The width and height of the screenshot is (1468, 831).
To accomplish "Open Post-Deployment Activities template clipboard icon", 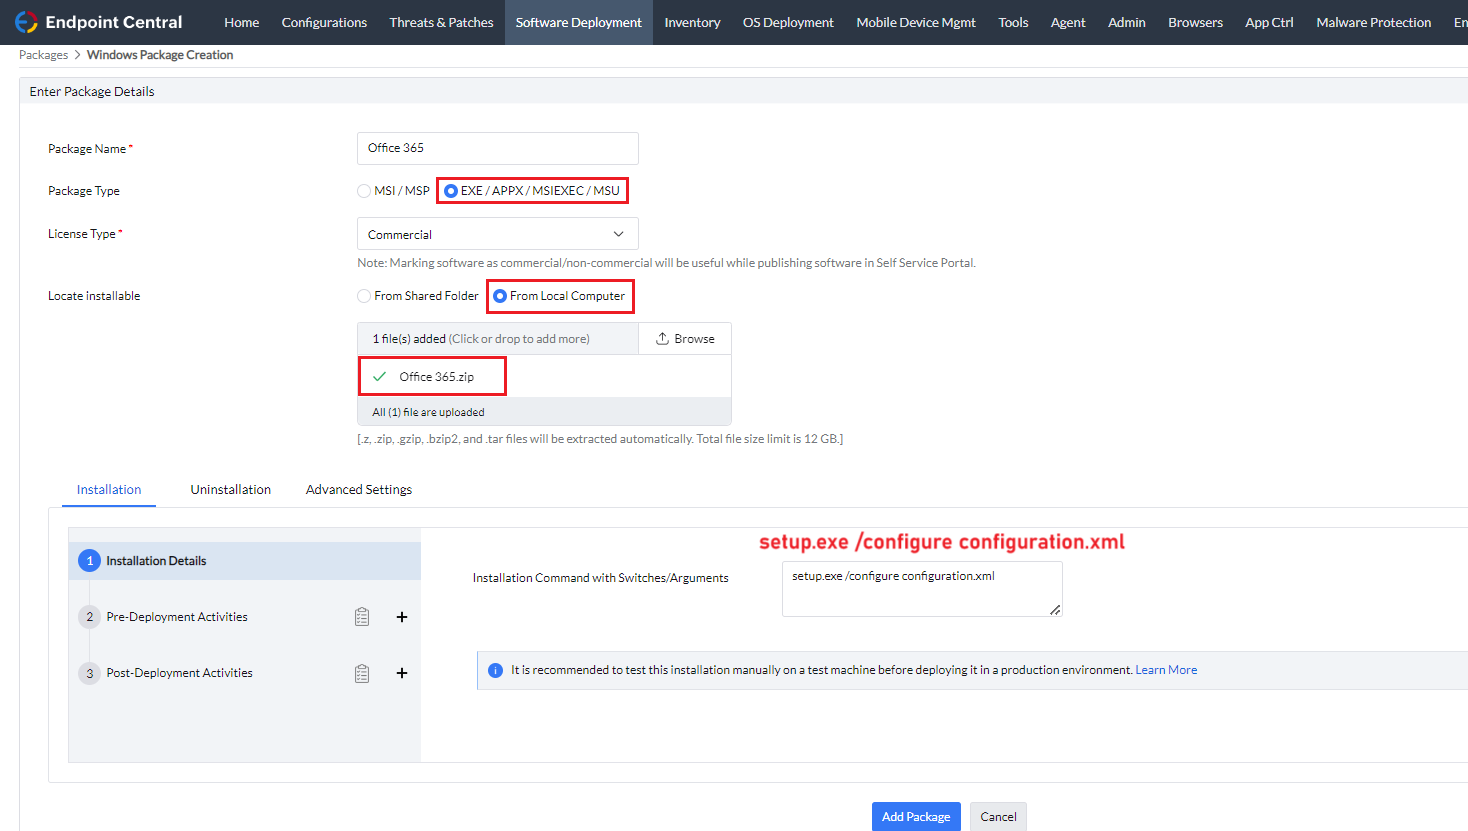I will pos(362,673).
